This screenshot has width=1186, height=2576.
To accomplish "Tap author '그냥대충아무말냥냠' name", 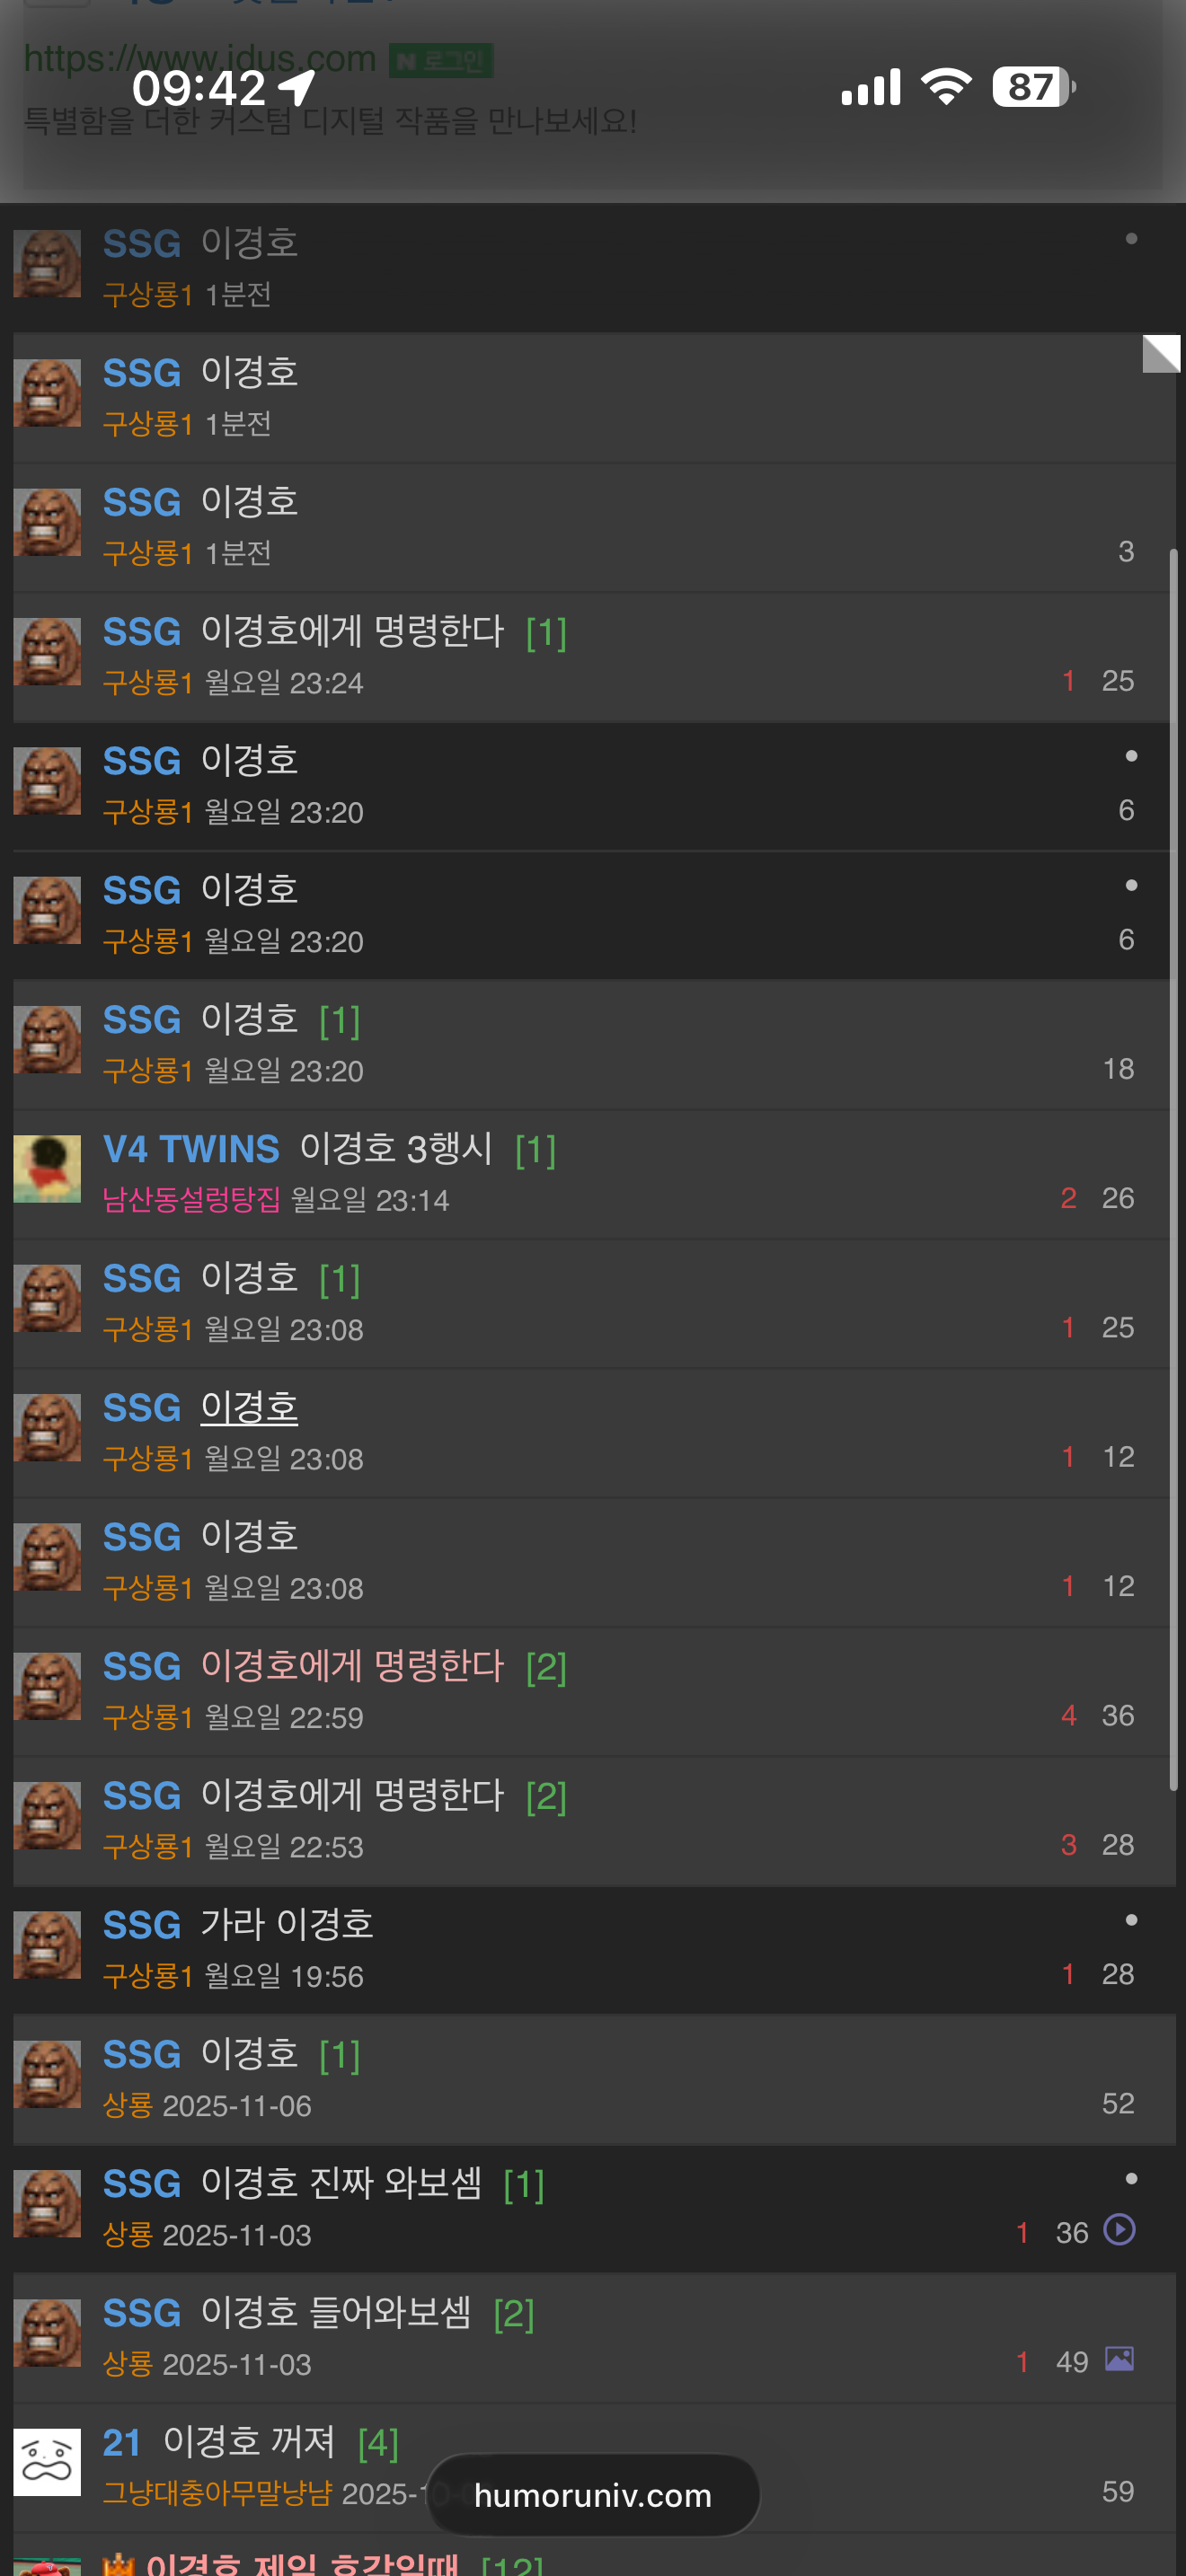I will tap(217, 2493).
